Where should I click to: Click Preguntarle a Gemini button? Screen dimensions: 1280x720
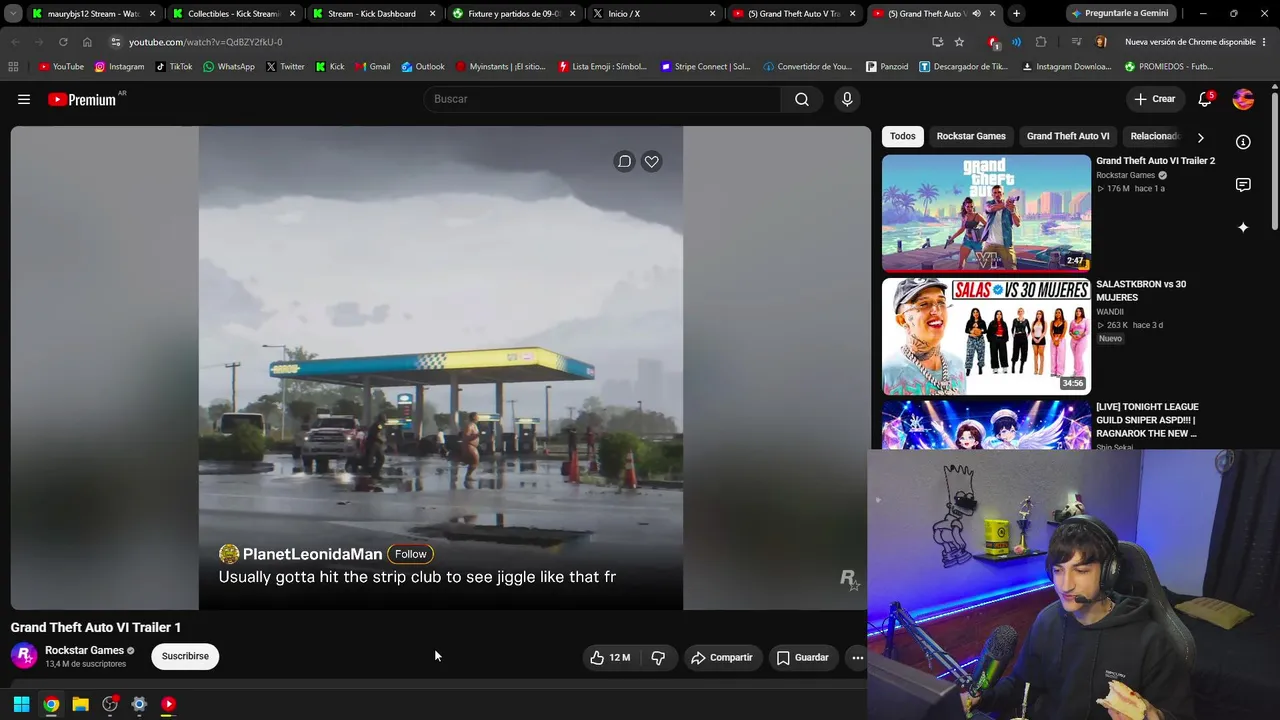(1119, 14)
